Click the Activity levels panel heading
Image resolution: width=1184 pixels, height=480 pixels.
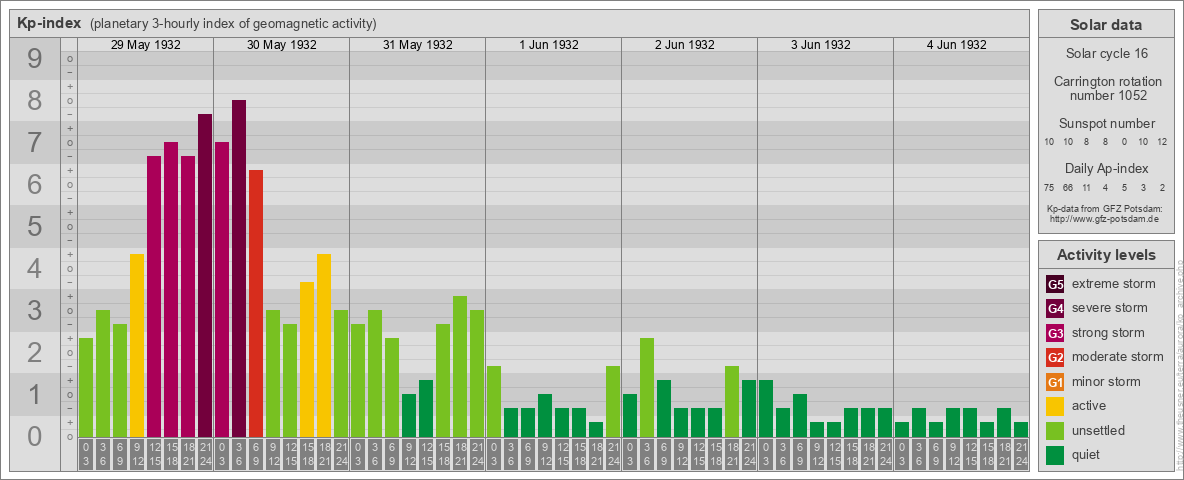(1106, 255)
